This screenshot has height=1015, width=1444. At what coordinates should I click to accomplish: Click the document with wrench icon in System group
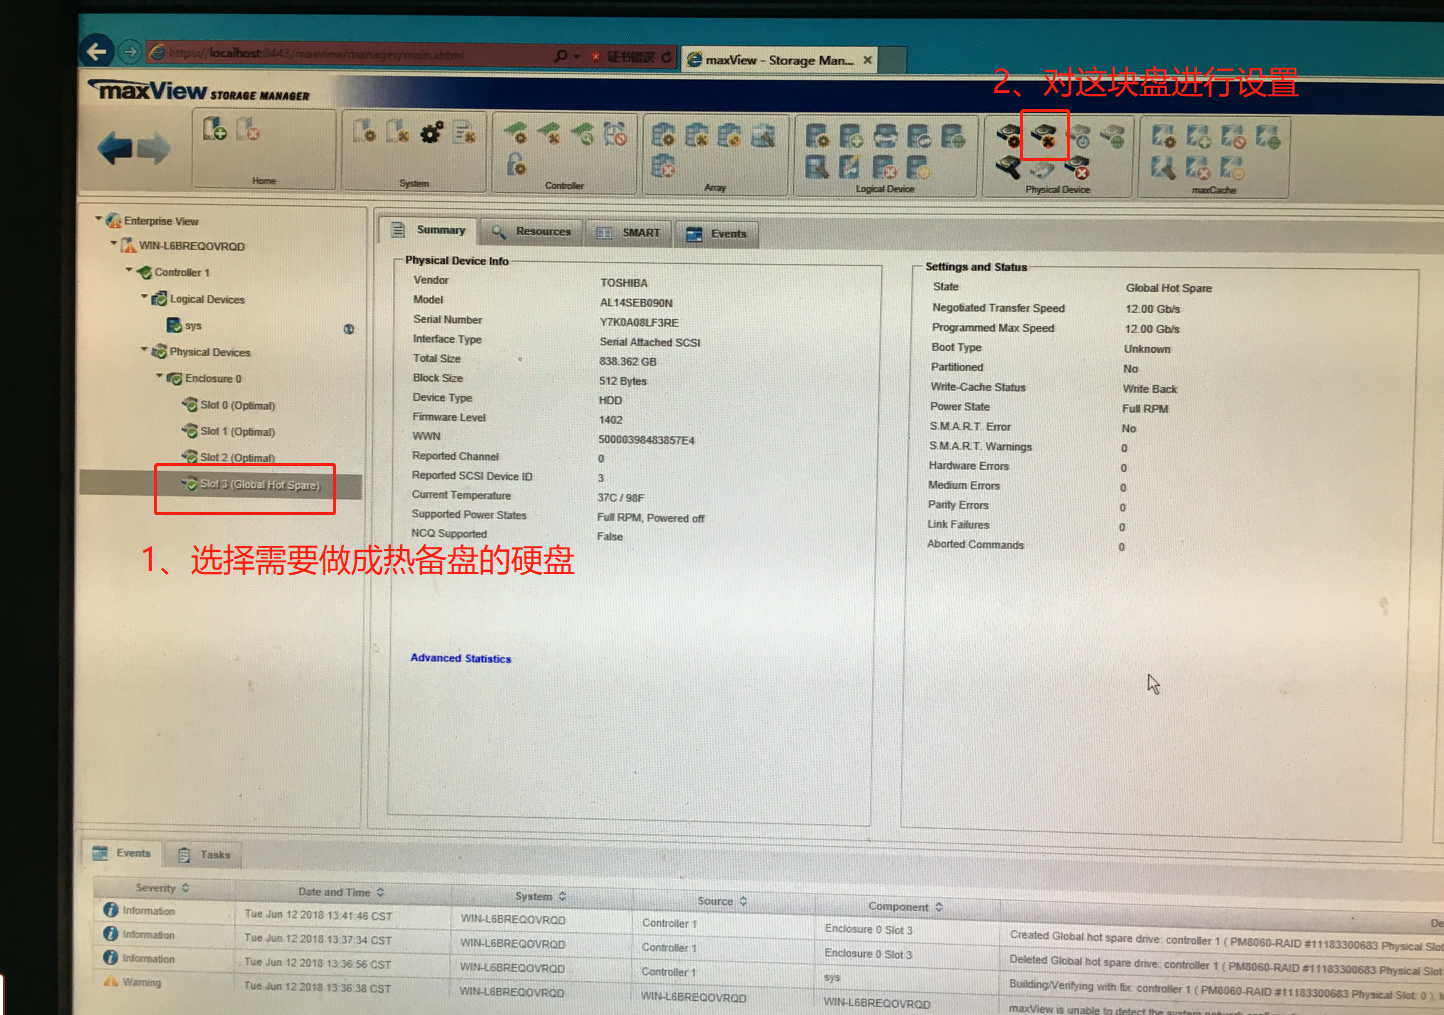[x=464, y=131]
